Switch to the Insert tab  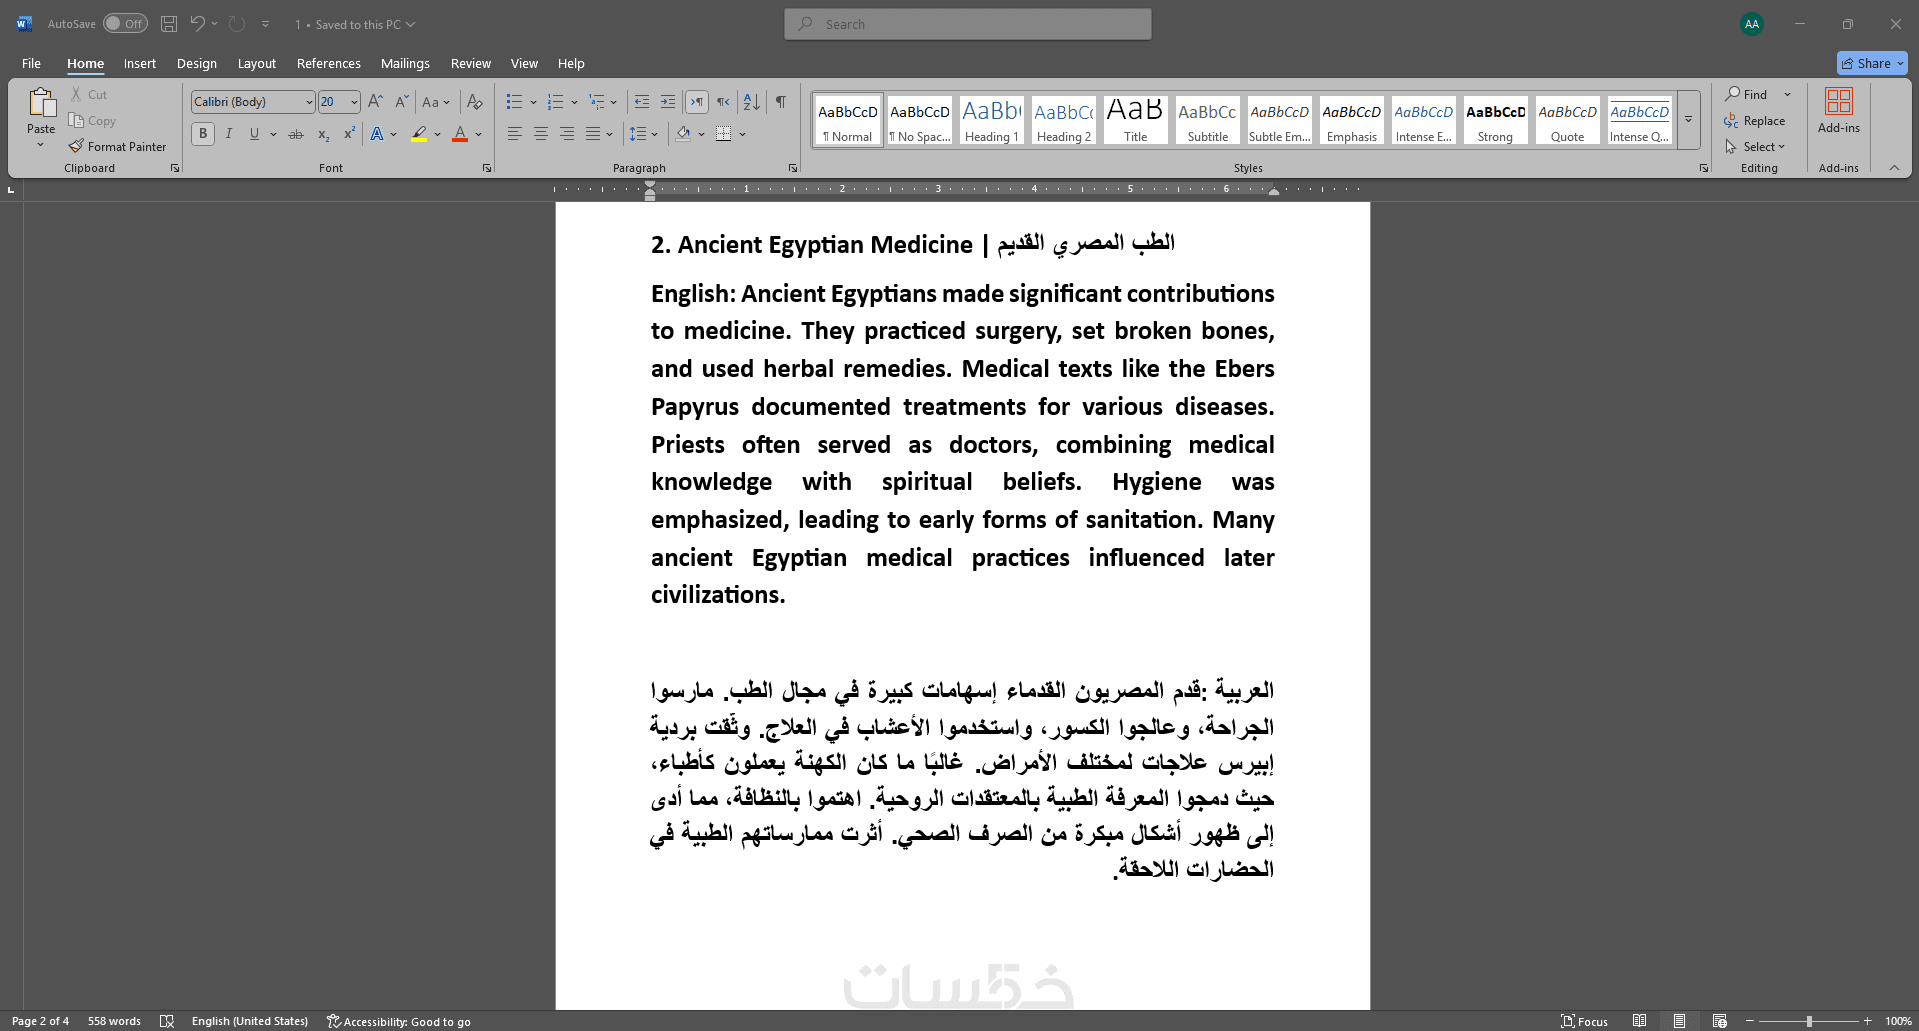coord(140,64)
